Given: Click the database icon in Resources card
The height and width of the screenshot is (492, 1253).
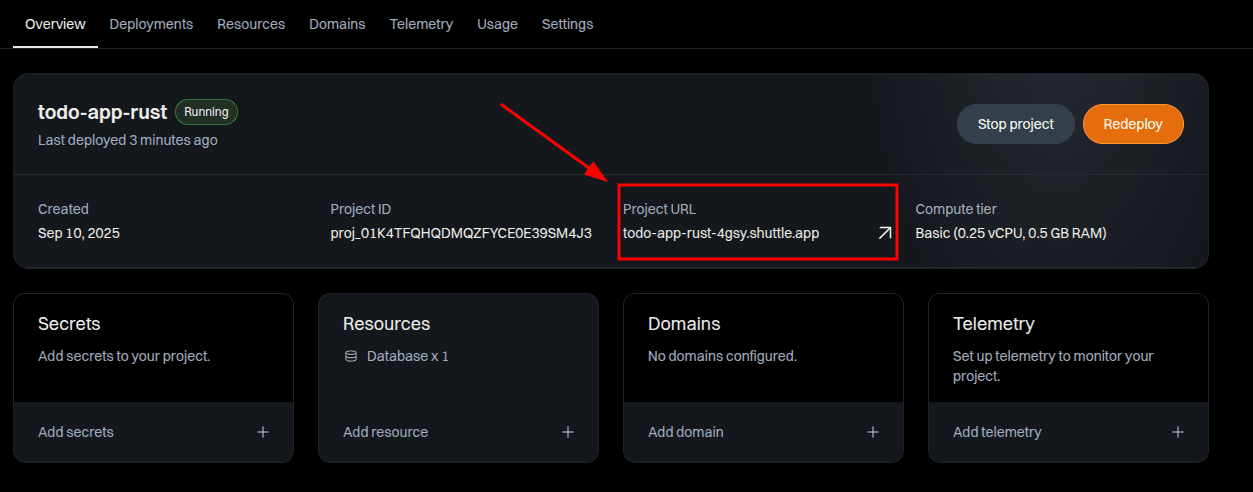Looking at the screenshot, I should click(x=350, y=356).
